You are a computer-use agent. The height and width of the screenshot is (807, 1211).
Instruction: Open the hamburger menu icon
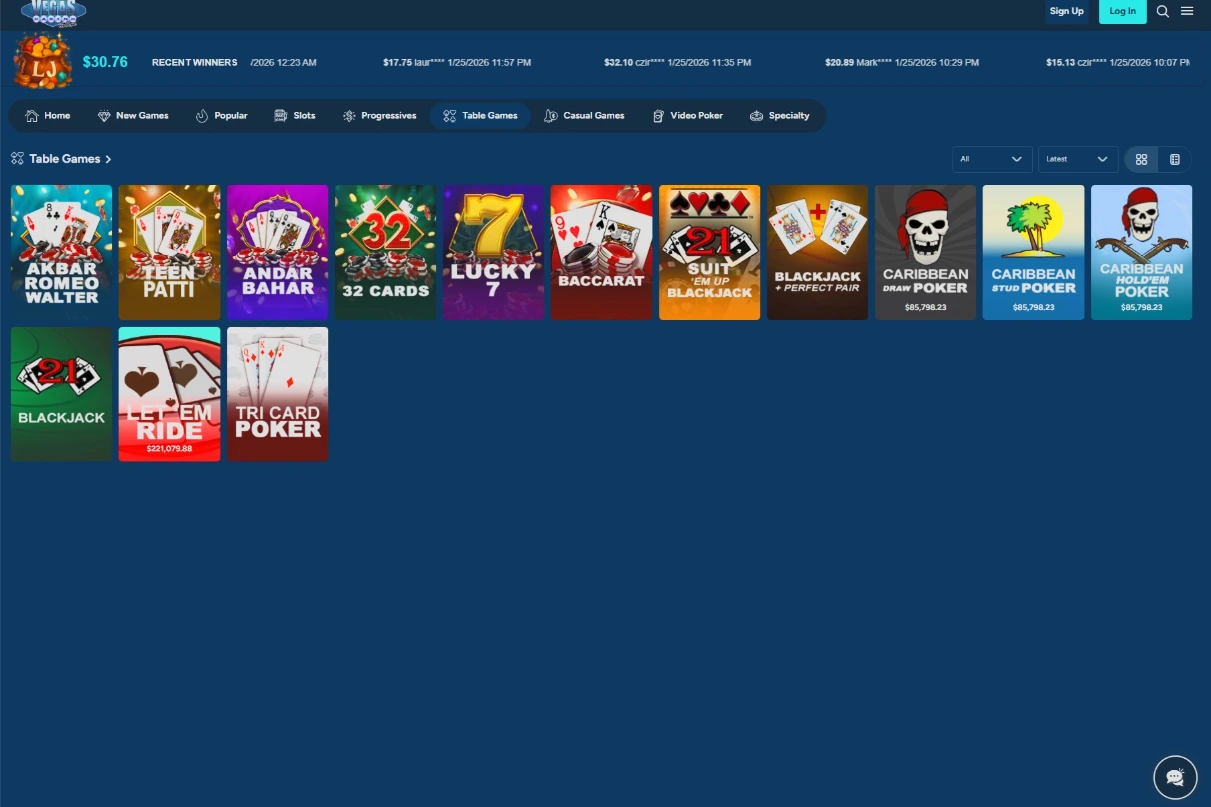1187,11
